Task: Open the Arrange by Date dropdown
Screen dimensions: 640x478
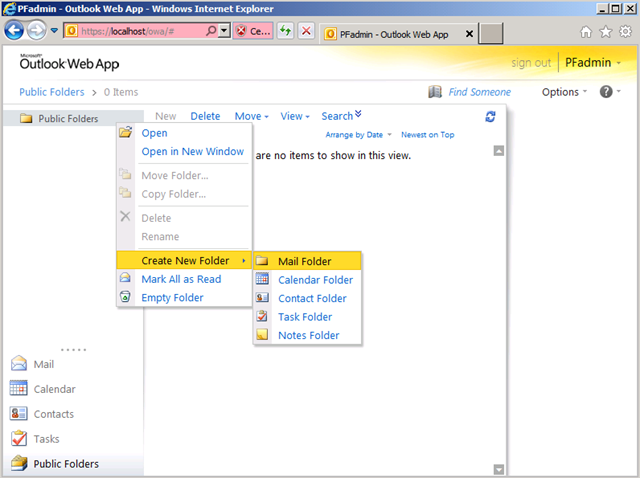Action: click(x=358, y=135)
